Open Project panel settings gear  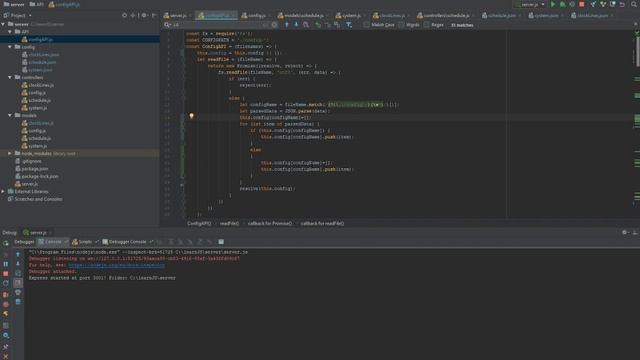point(144,15)
